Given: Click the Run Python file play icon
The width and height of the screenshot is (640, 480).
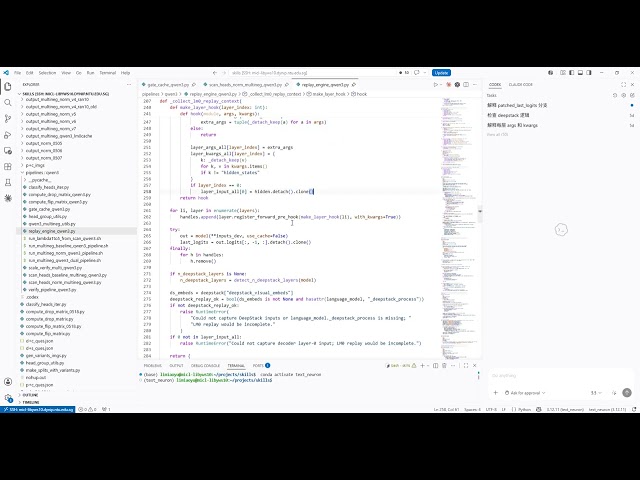Looking at the screenshot, I should (436, 84).
